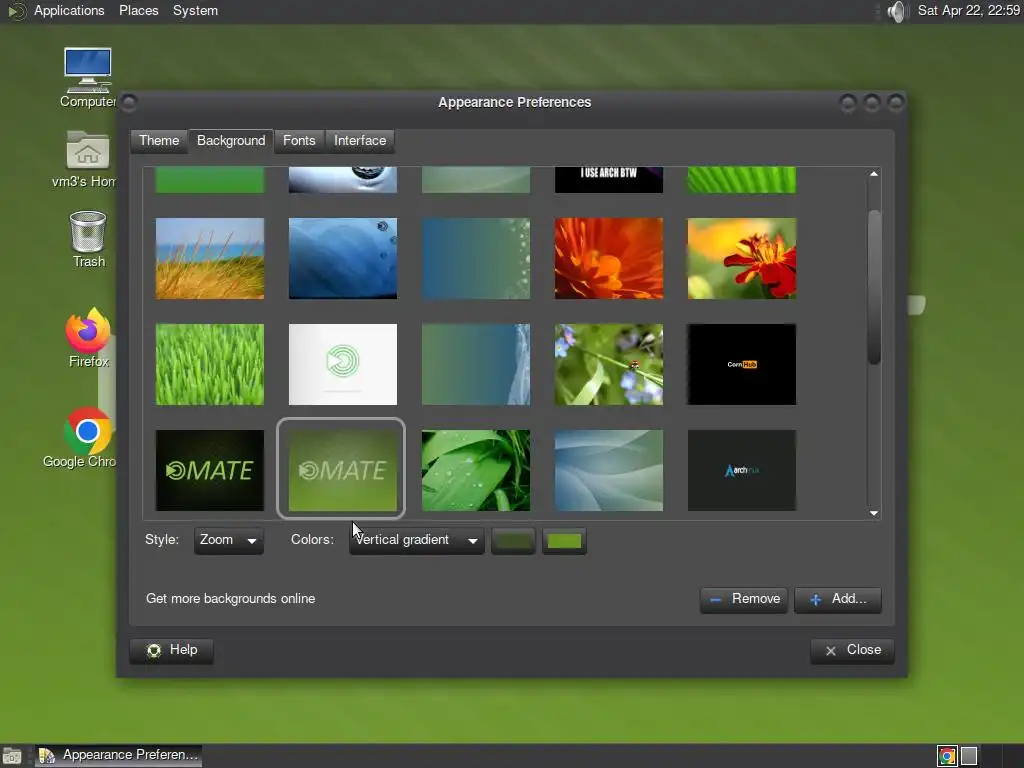
Task: Select the blue flowers with ladybug wallpaper
Action: pos(609,364)
